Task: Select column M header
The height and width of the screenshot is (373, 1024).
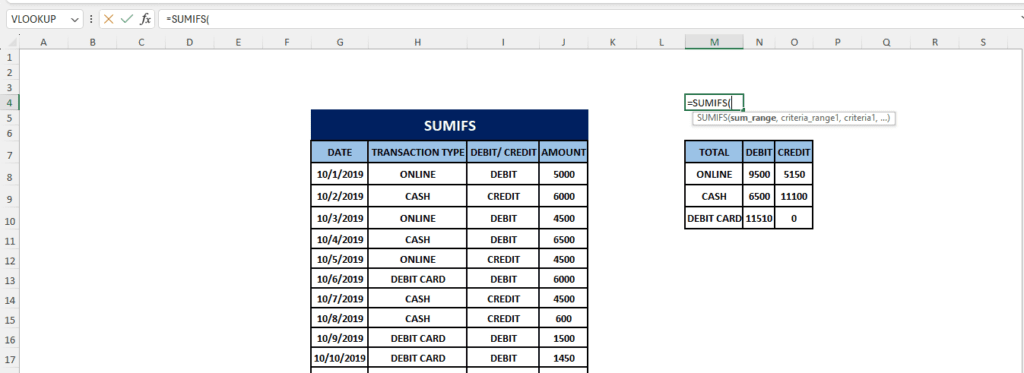Action: pyautogui.click(x=714, y=42)
